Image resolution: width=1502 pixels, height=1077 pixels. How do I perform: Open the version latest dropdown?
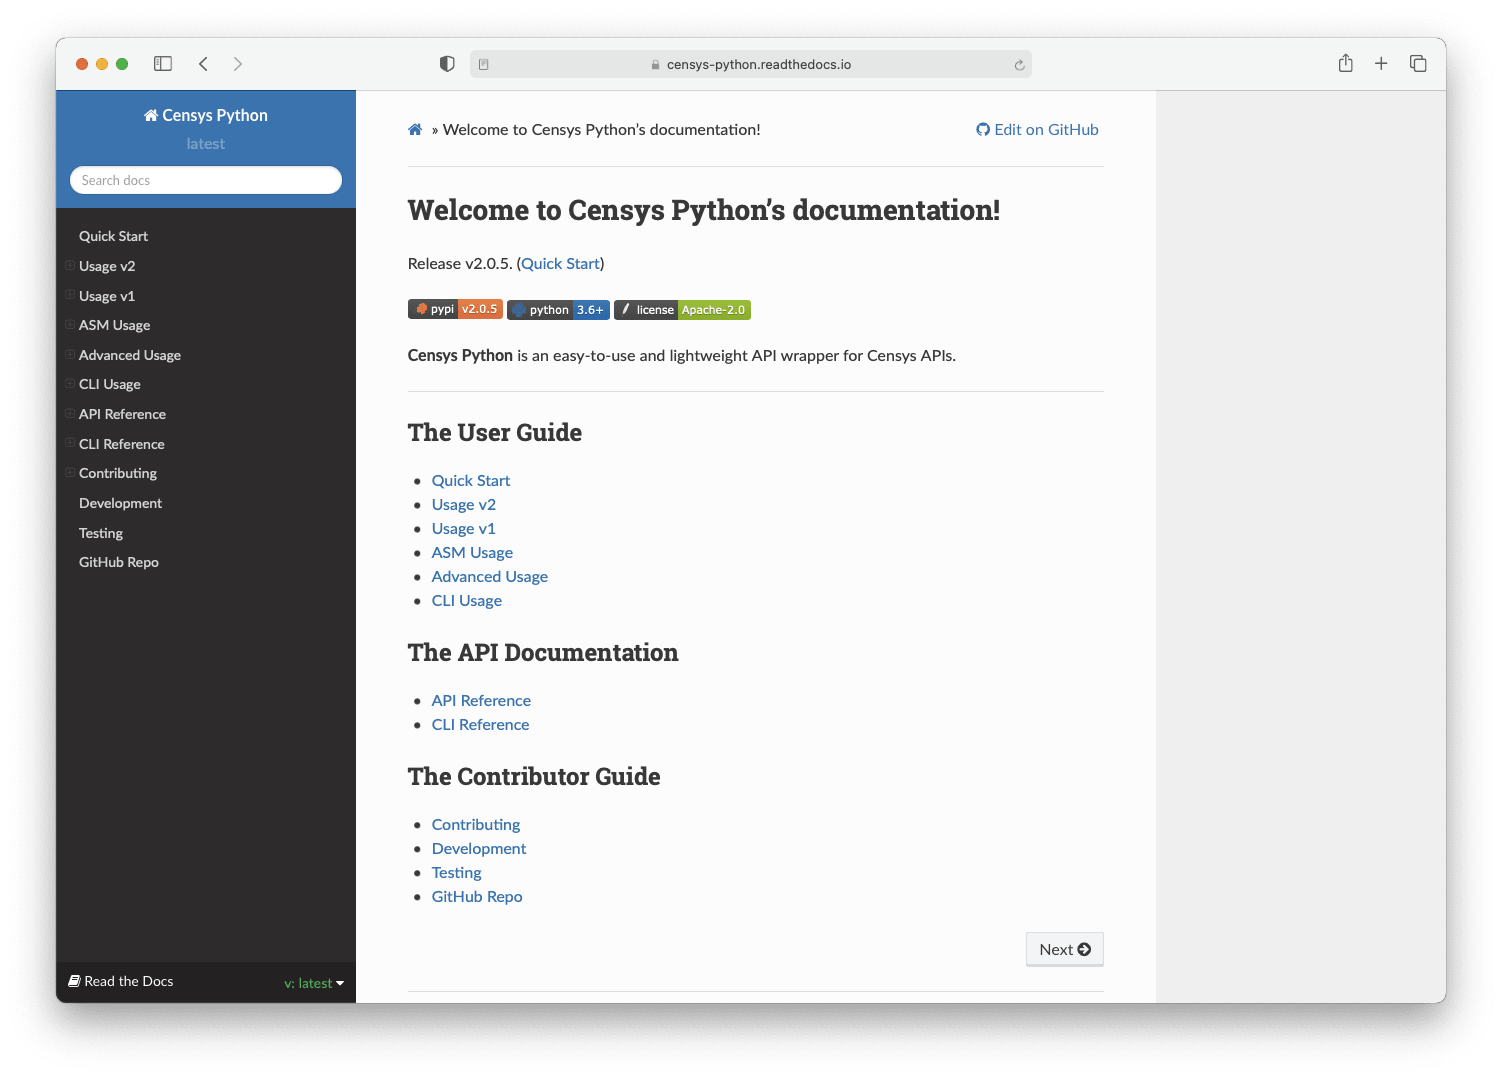click(x=314, y=983)
